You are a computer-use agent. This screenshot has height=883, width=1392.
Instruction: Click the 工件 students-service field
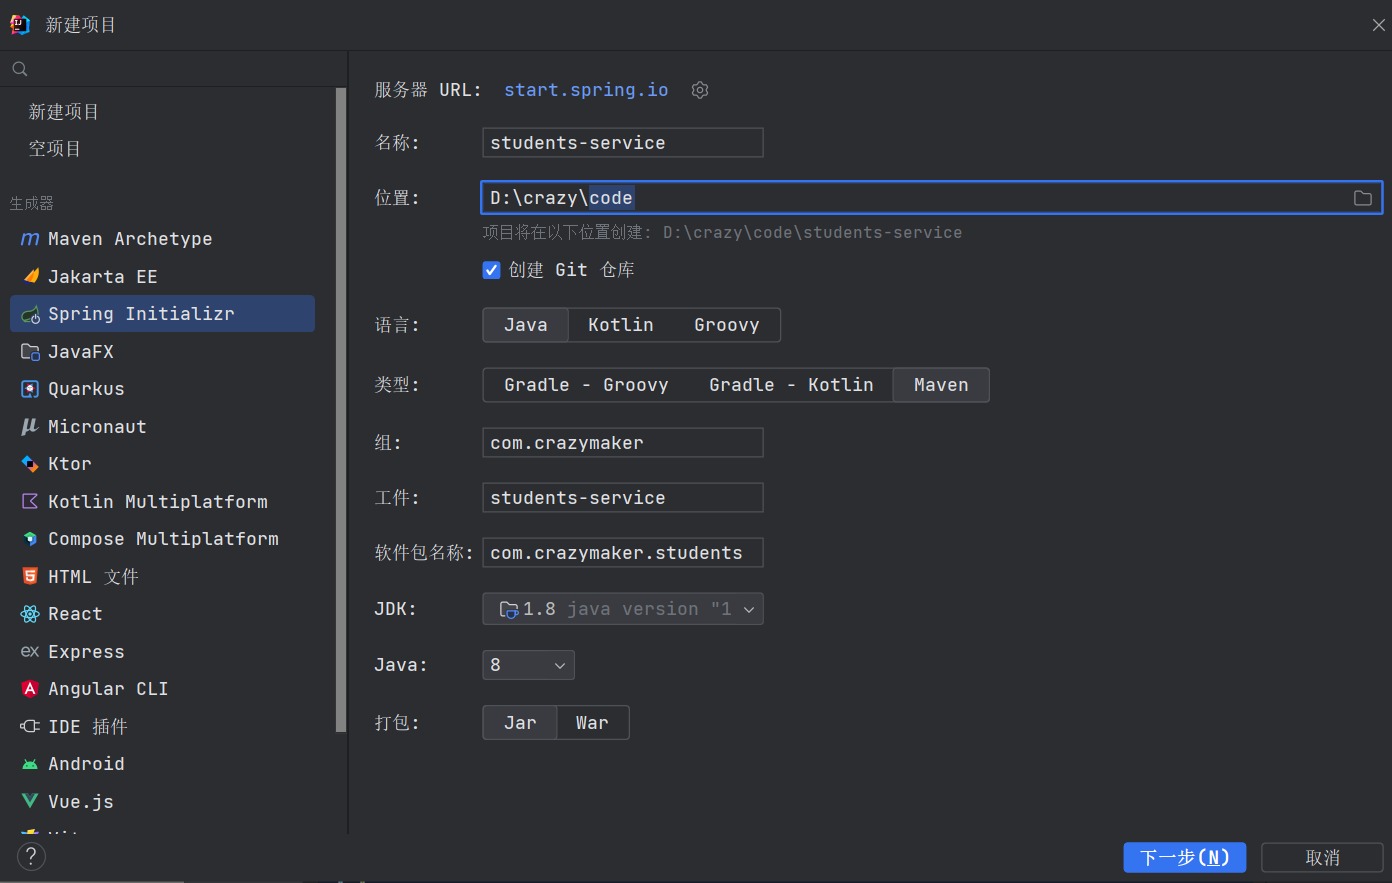[x=623, y=498]
